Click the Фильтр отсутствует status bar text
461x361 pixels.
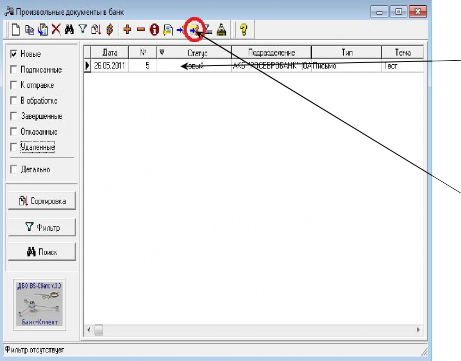coord(34,350)
